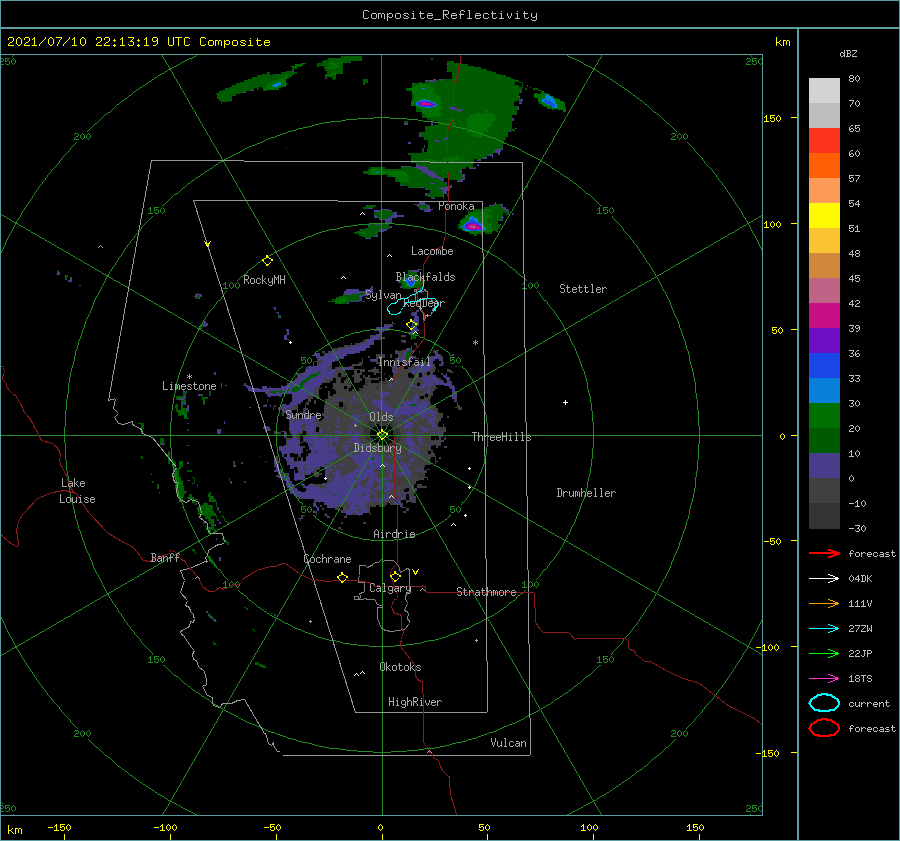900x841 pixels.
Task: Click the -100 tick on the bottom axis
Action: (165, 827)
